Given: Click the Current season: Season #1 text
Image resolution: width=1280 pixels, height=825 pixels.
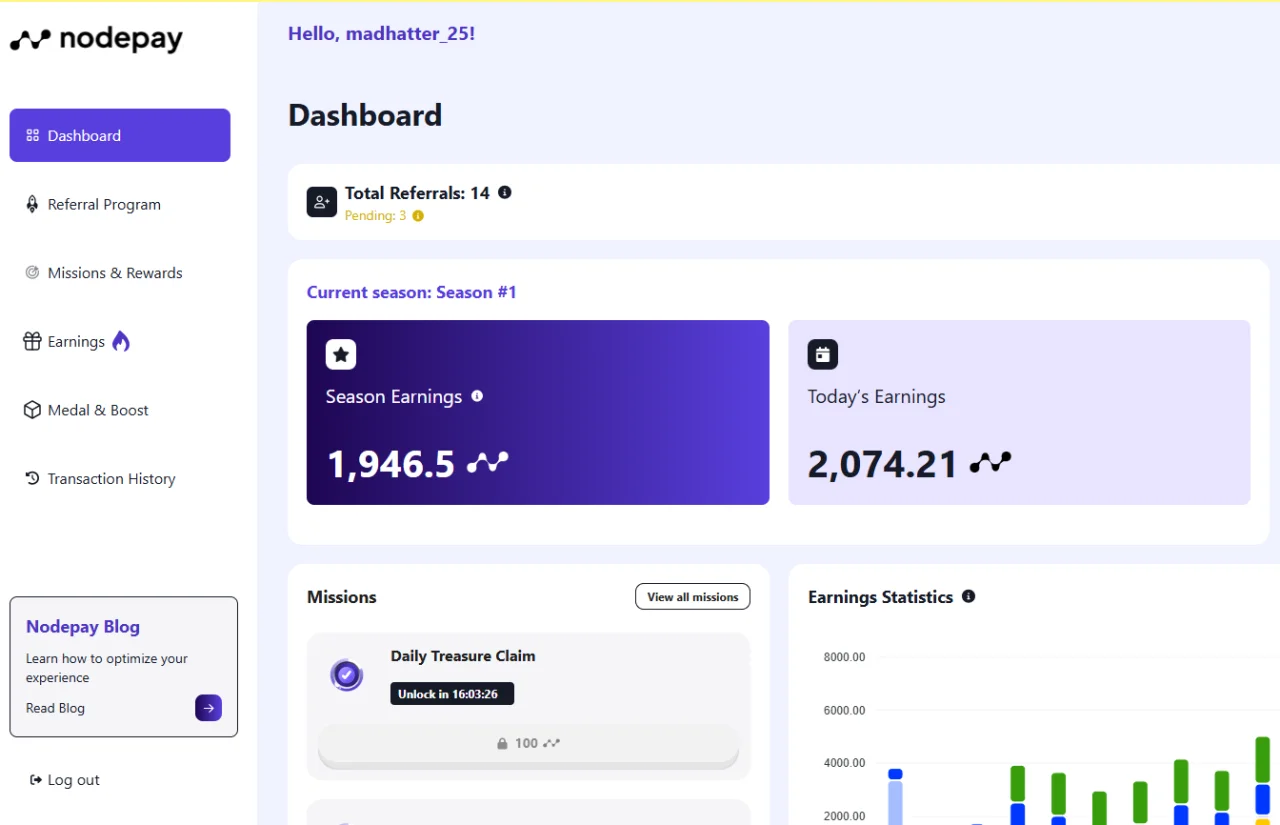Looking at the screenshot, I should [x=412, y=292].
